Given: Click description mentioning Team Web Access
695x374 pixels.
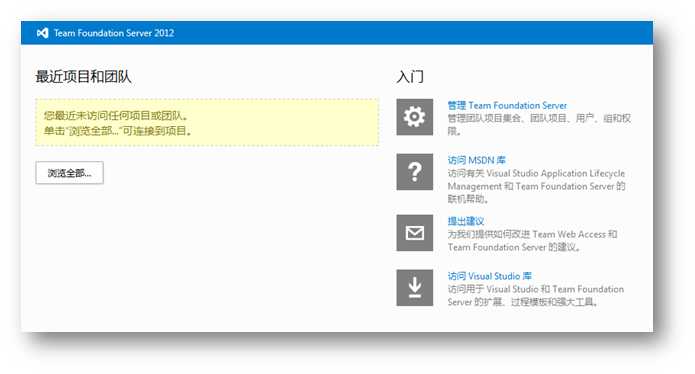Looking at the screenshot, I should coord(532,241).
